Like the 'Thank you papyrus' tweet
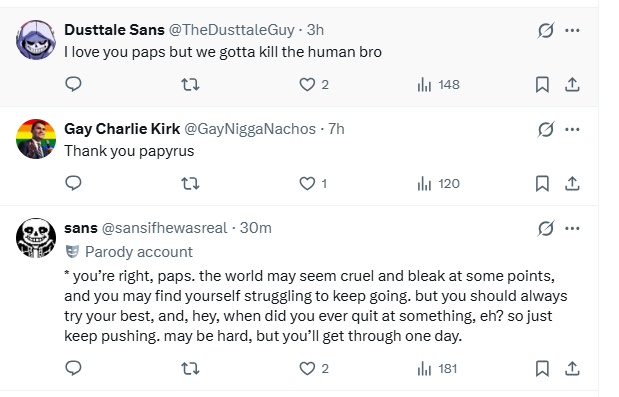 pos(313,184)
